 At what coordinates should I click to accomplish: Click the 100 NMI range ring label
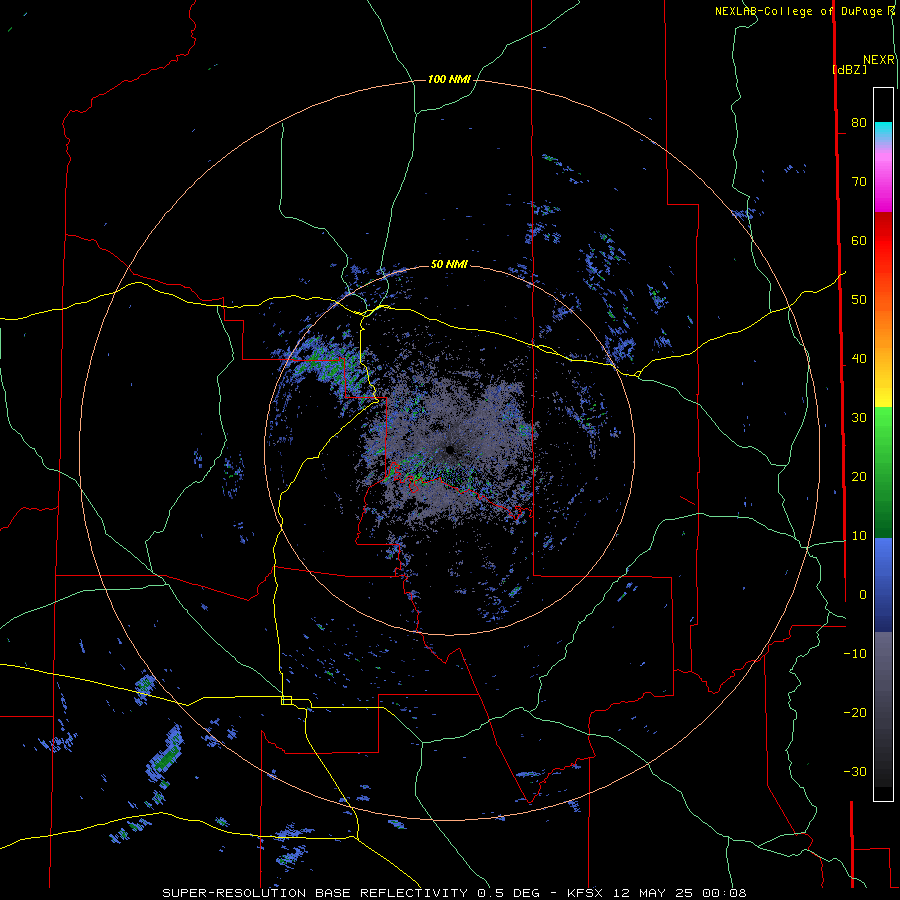[x=449, y=79]
